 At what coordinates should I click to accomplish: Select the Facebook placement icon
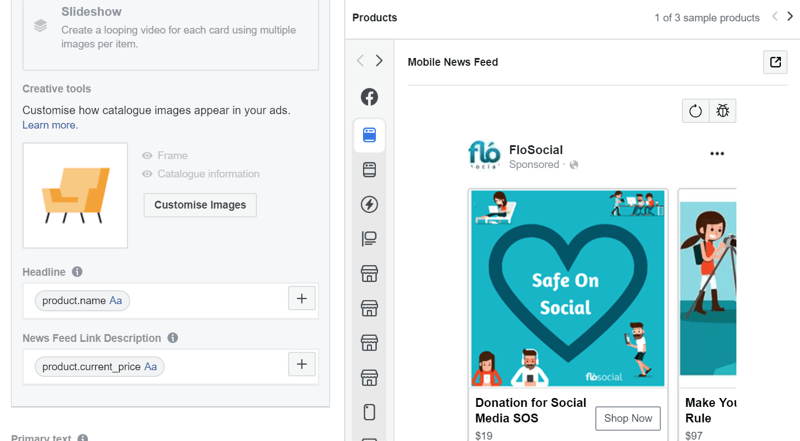pyautogui.click(x=369, y=97)
